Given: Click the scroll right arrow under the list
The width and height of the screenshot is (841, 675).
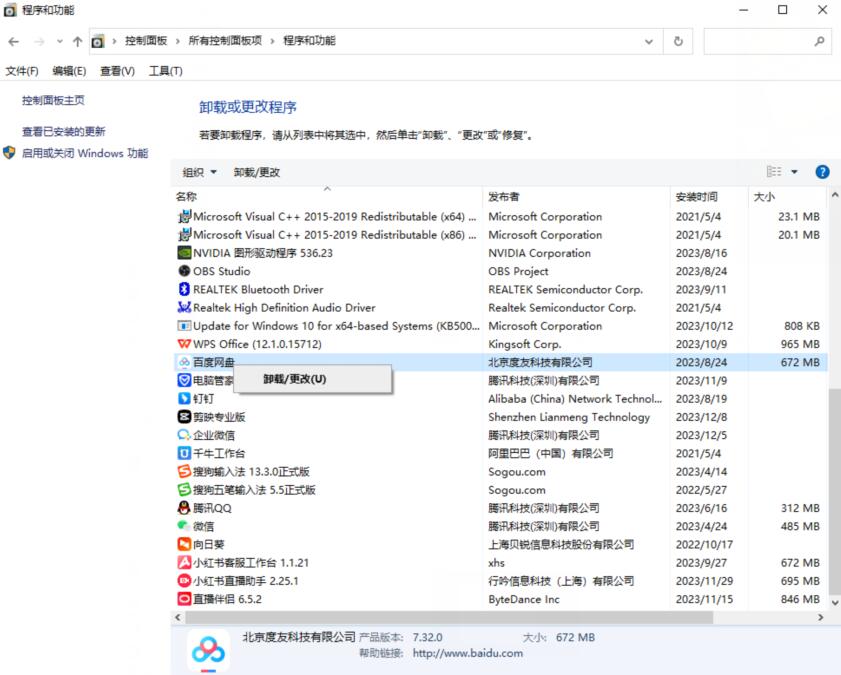Looking at the screenshot, I should click(x=821, y=617).
